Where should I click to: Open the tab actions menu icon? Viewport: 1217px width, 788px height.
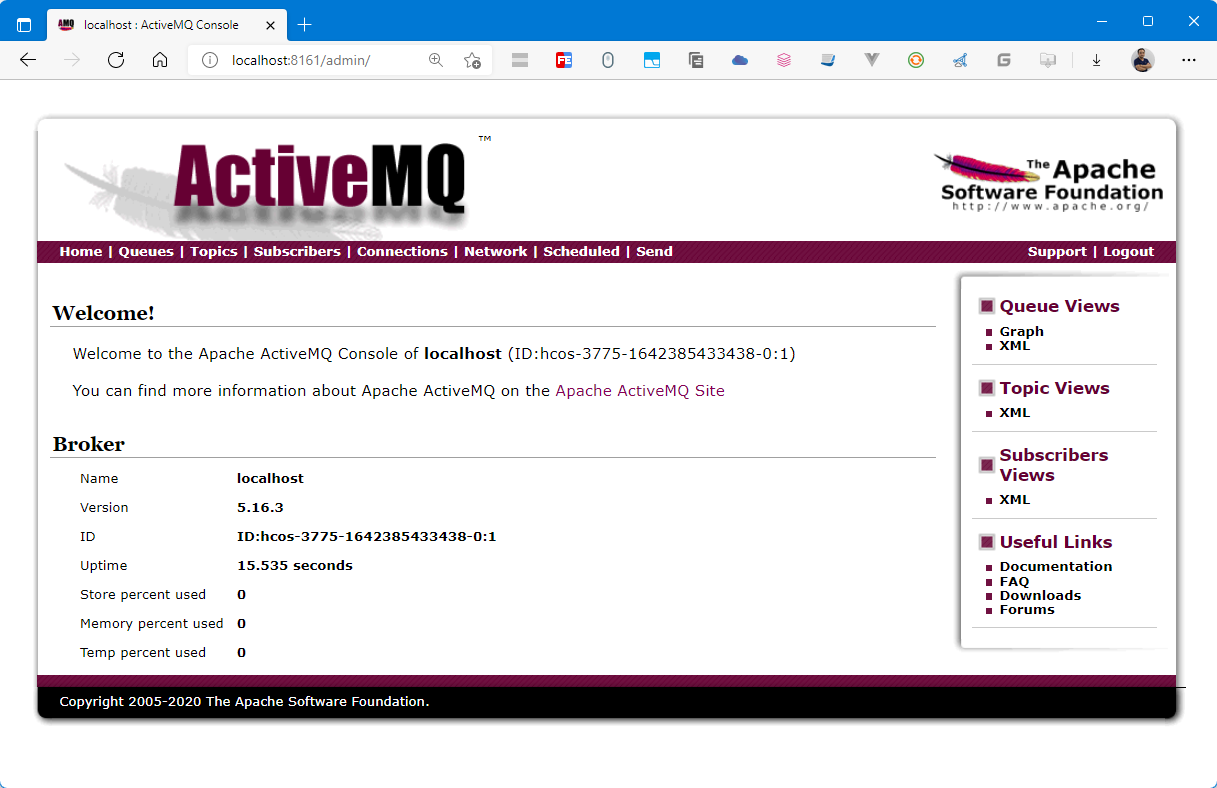[x=24, y=24]
